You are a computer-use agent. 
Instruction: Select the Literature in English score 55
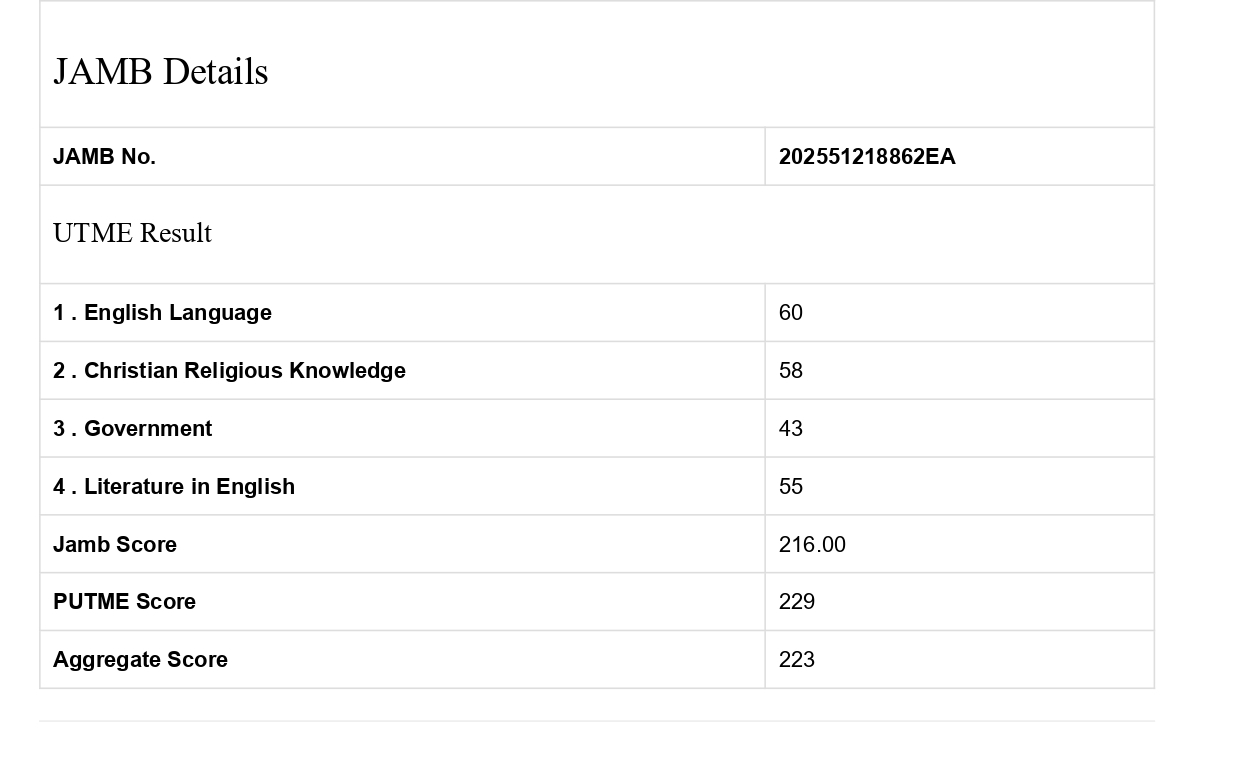click(791, 487)
